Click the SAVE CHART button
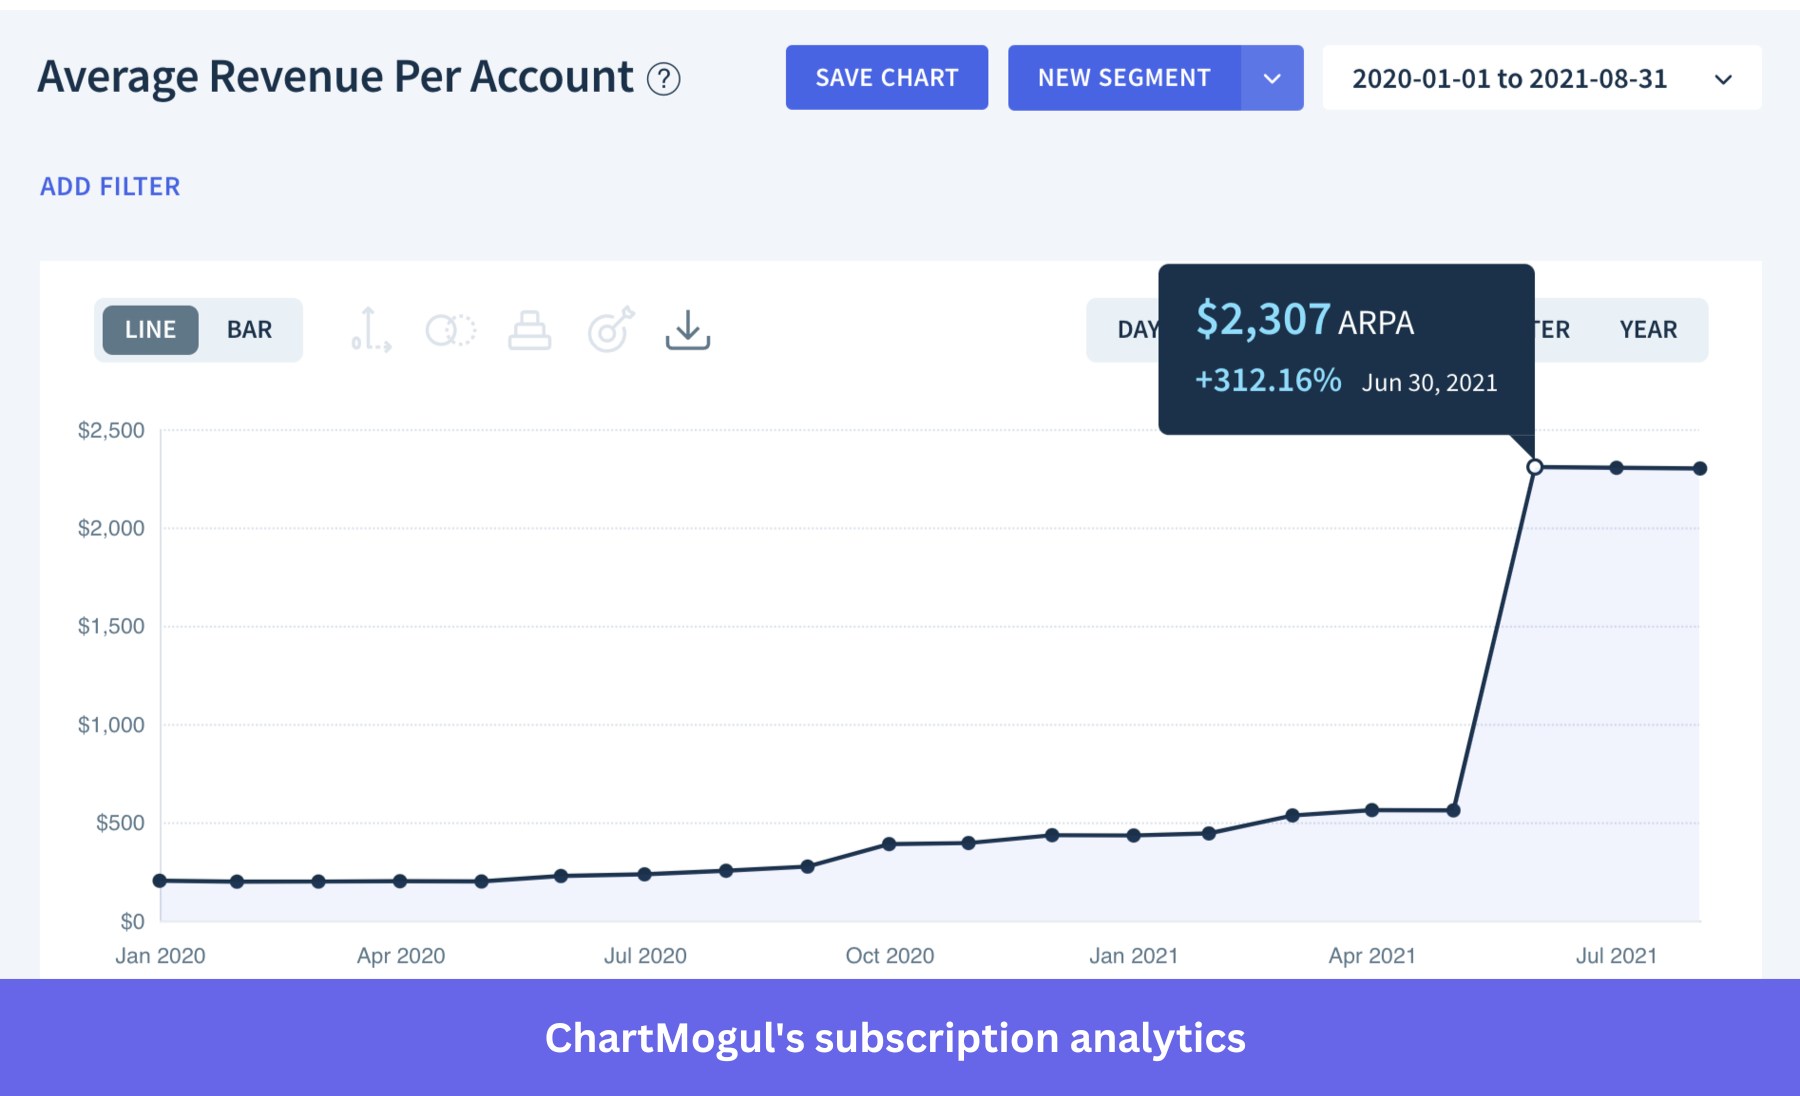Screen dimensions: 1800x1096 [x=886, y=77]
